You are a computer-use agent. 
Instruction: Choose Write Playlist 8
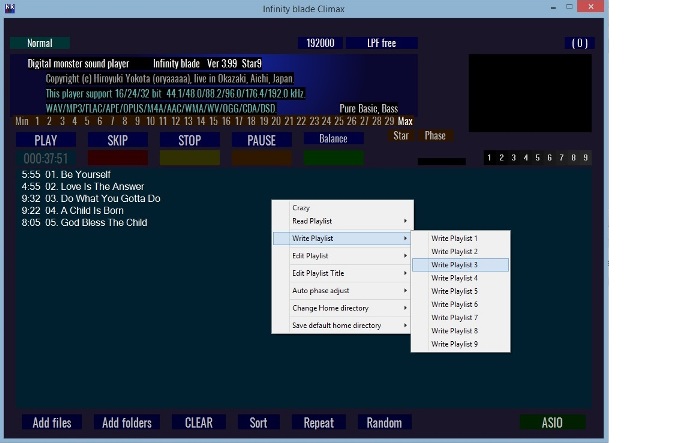(x=461, y=331)
